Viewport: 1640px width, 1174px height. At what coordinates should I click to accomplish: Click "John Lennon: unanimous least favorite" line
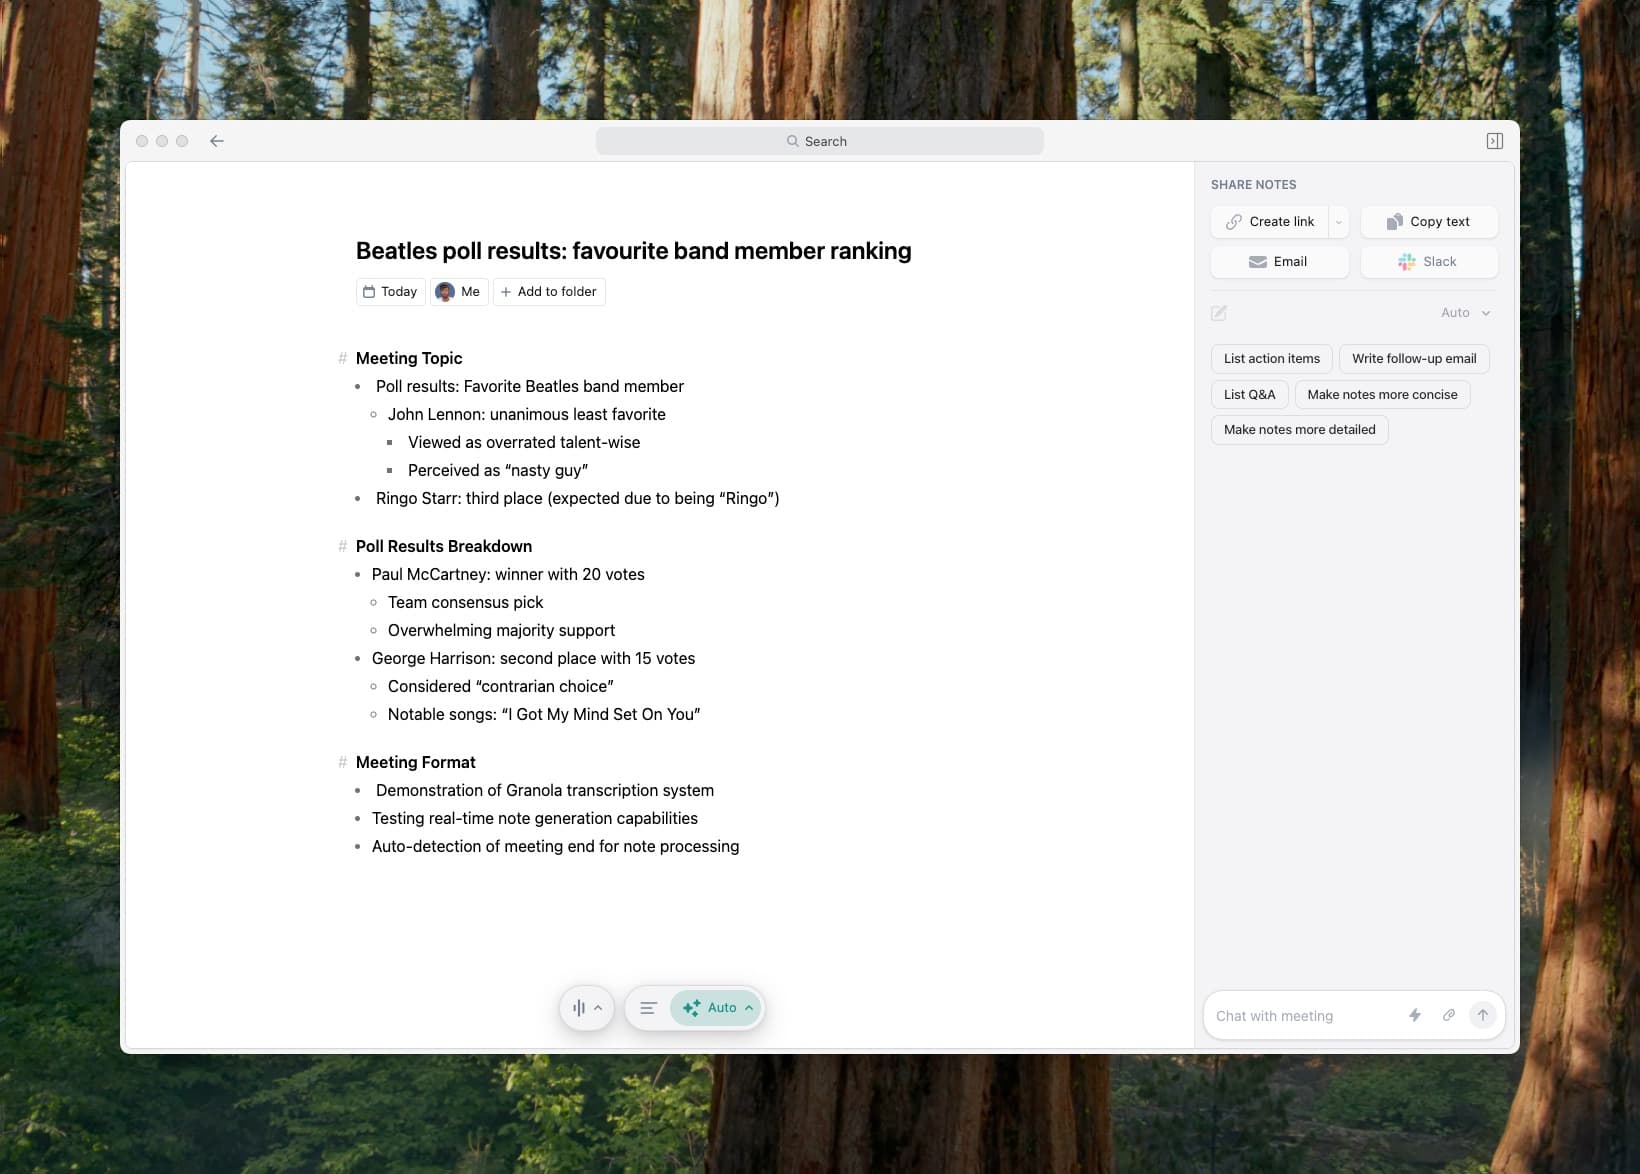point(527,414)
